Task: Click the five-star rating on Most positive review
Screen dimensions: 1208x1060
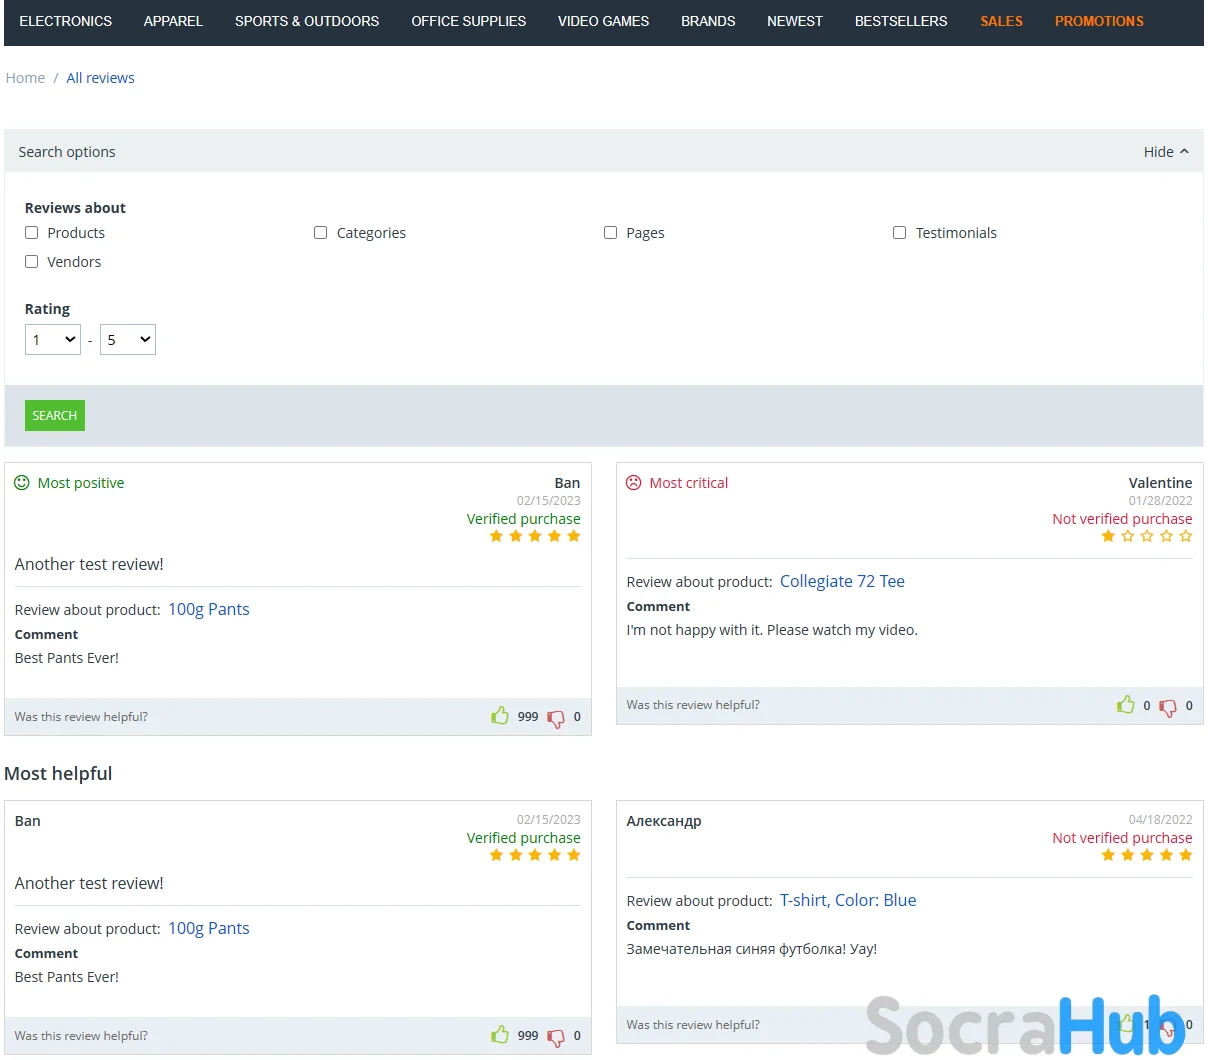Action: click(535, 536)
